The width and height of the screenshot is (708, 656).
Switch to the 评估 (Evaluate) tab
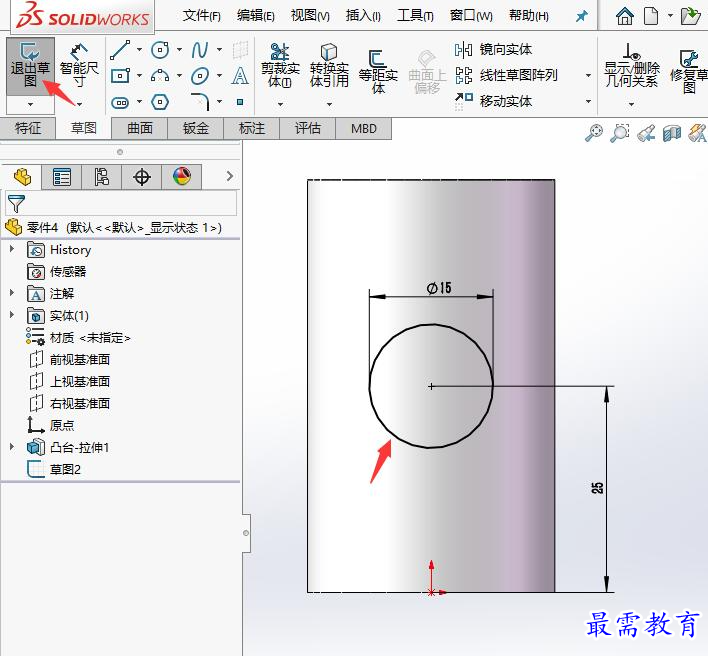click(x=307, y=129)
